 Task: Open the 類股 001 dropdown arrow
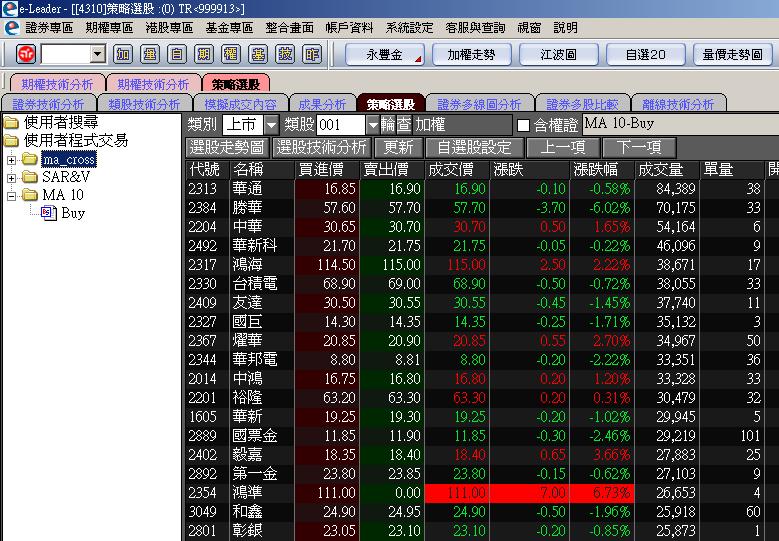[373, 125]
